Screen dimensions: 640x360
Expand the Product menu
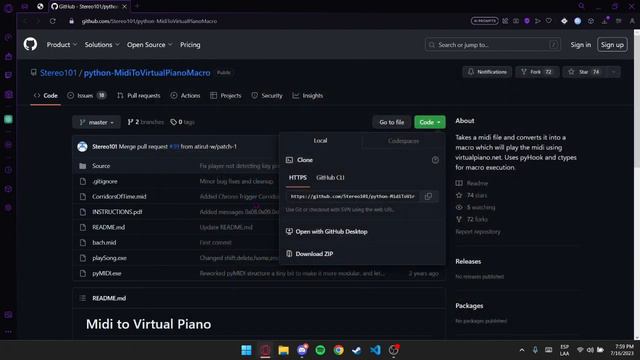[x=62, y=44]
